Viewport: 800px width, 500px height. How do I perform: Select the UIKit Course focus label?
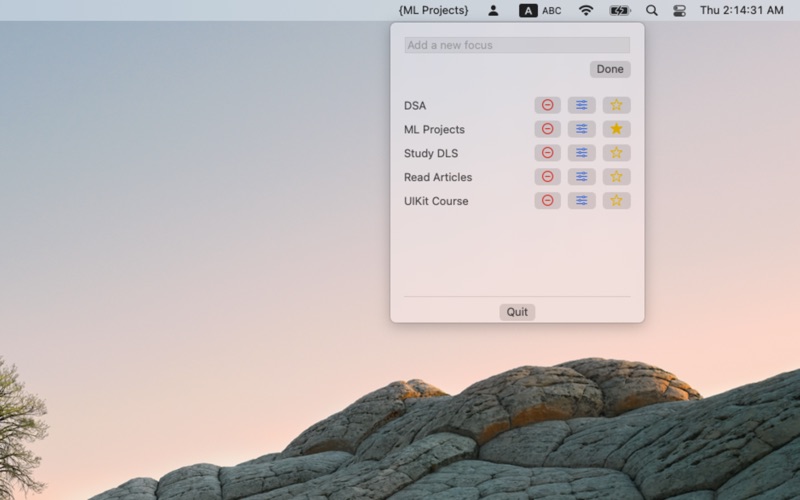[436, 202]
